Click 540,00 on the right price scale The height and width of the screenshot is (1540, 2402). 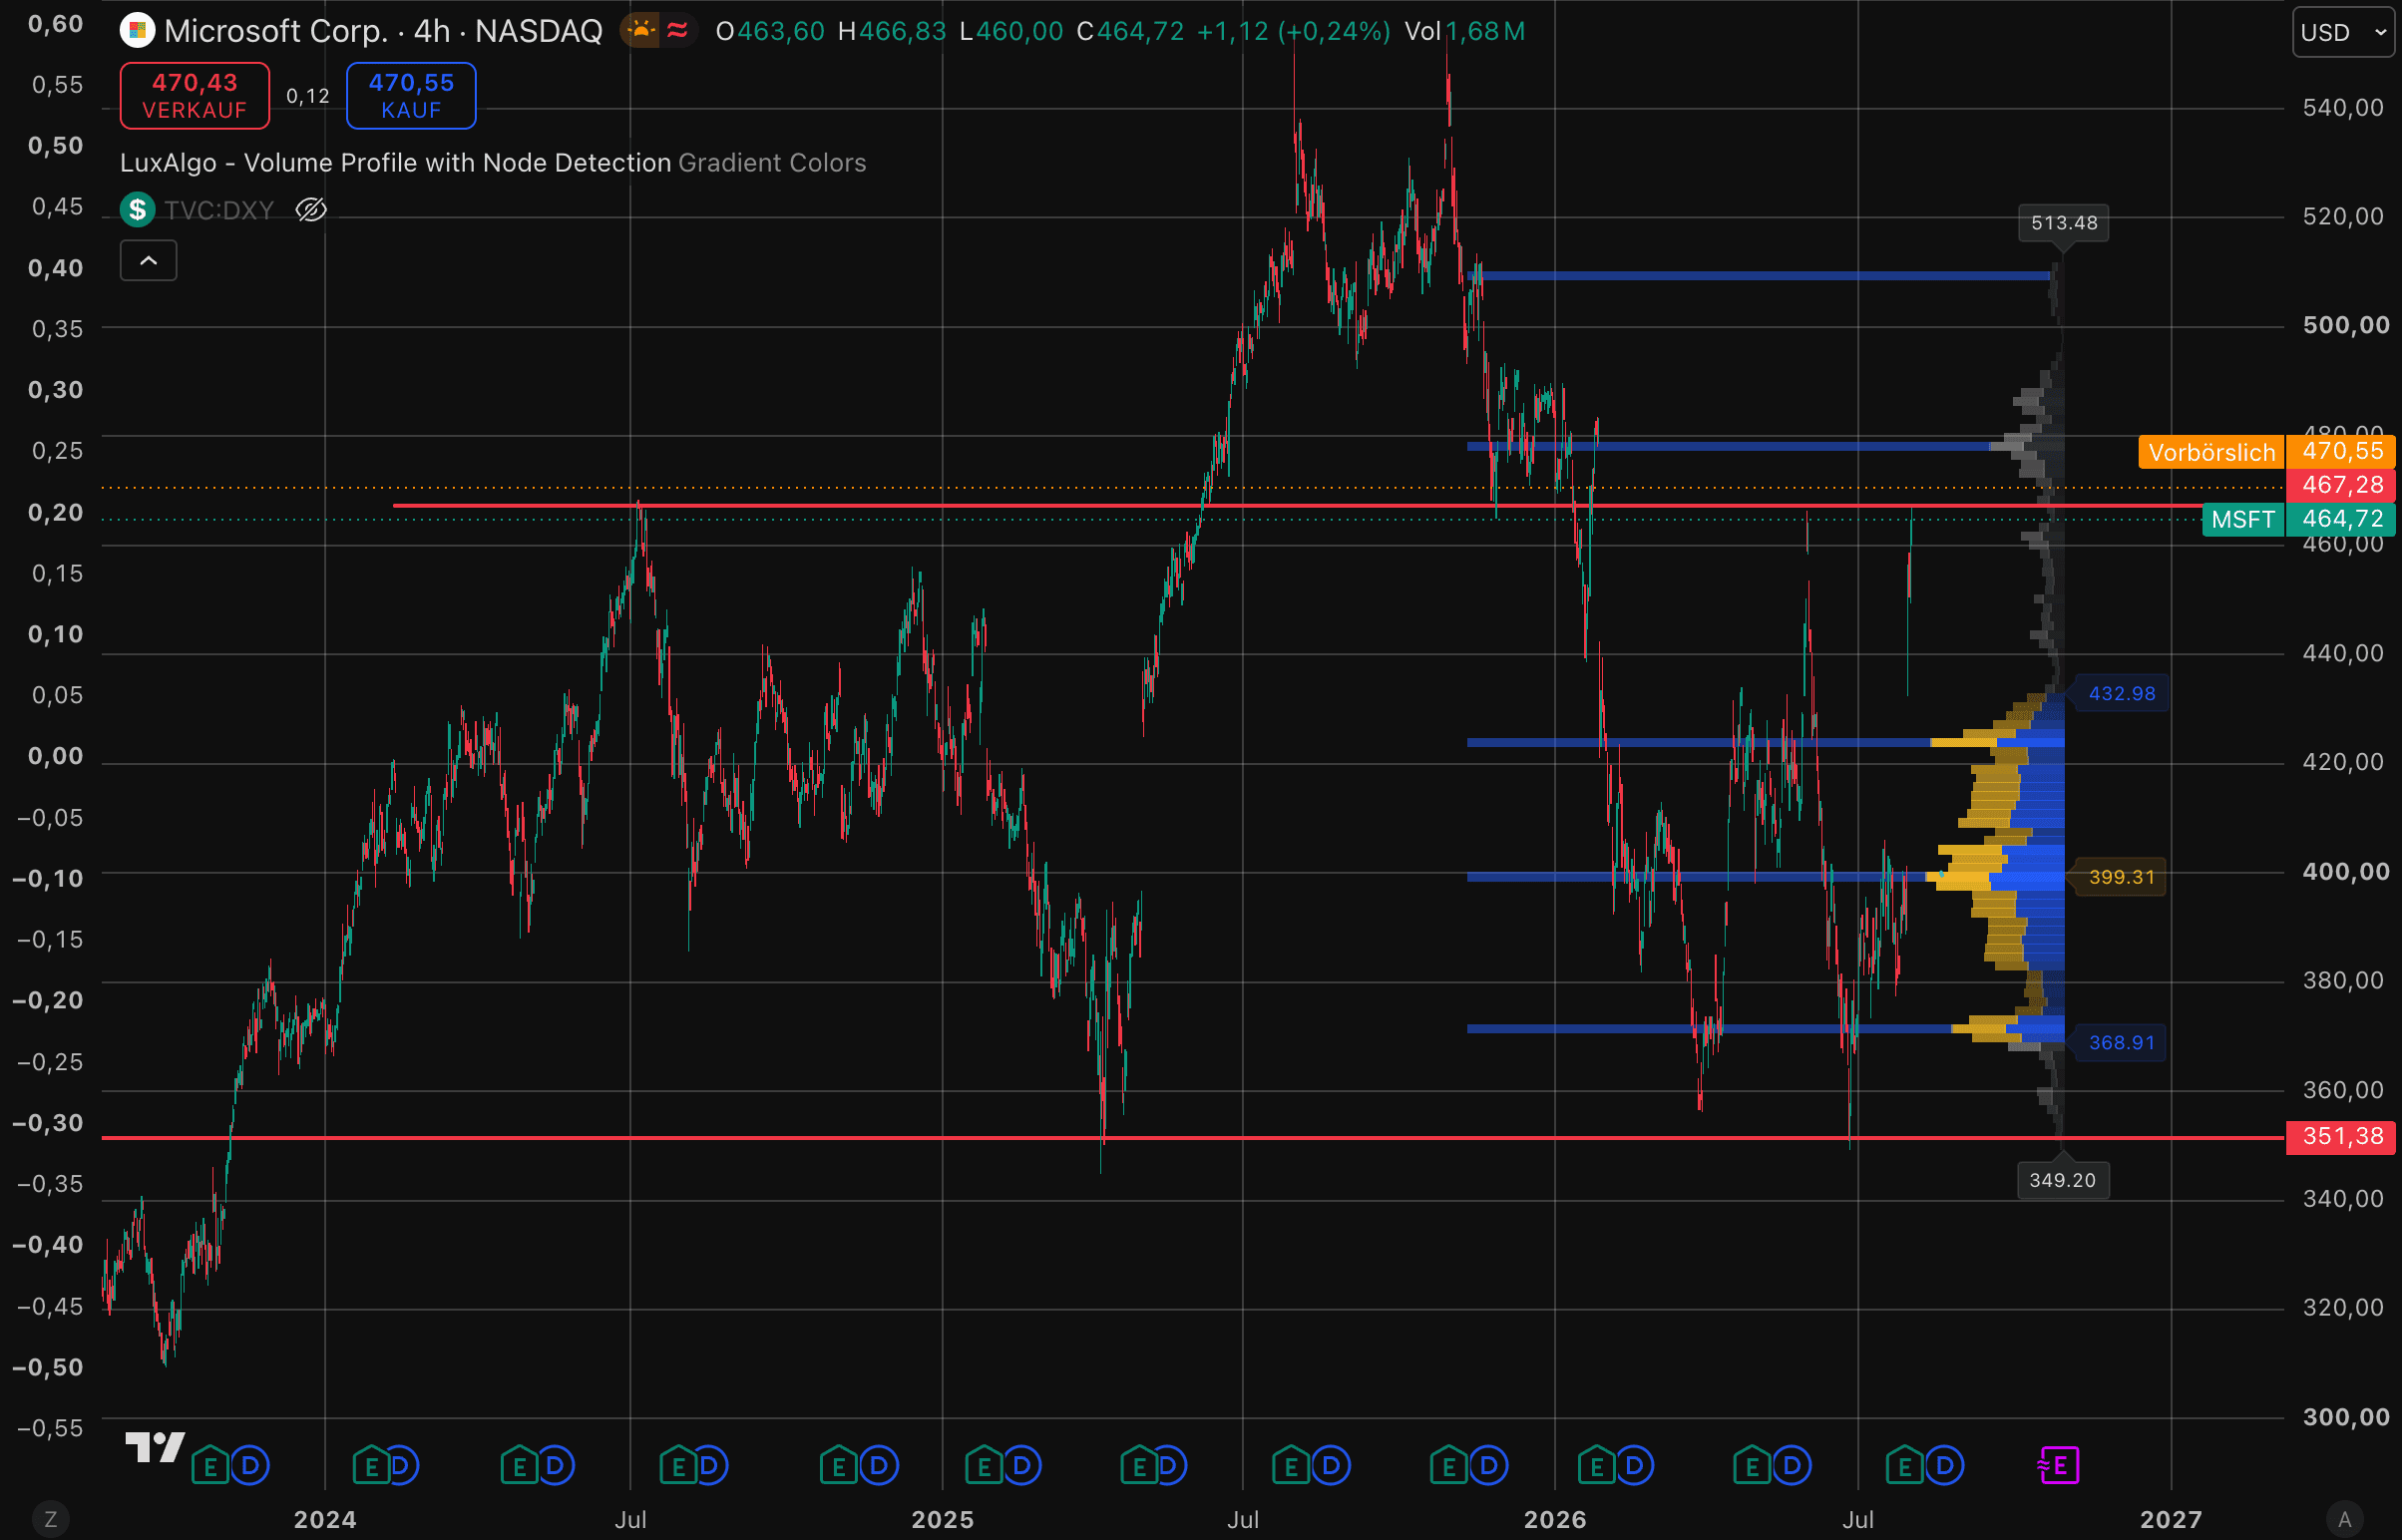tap(2343, 108)
